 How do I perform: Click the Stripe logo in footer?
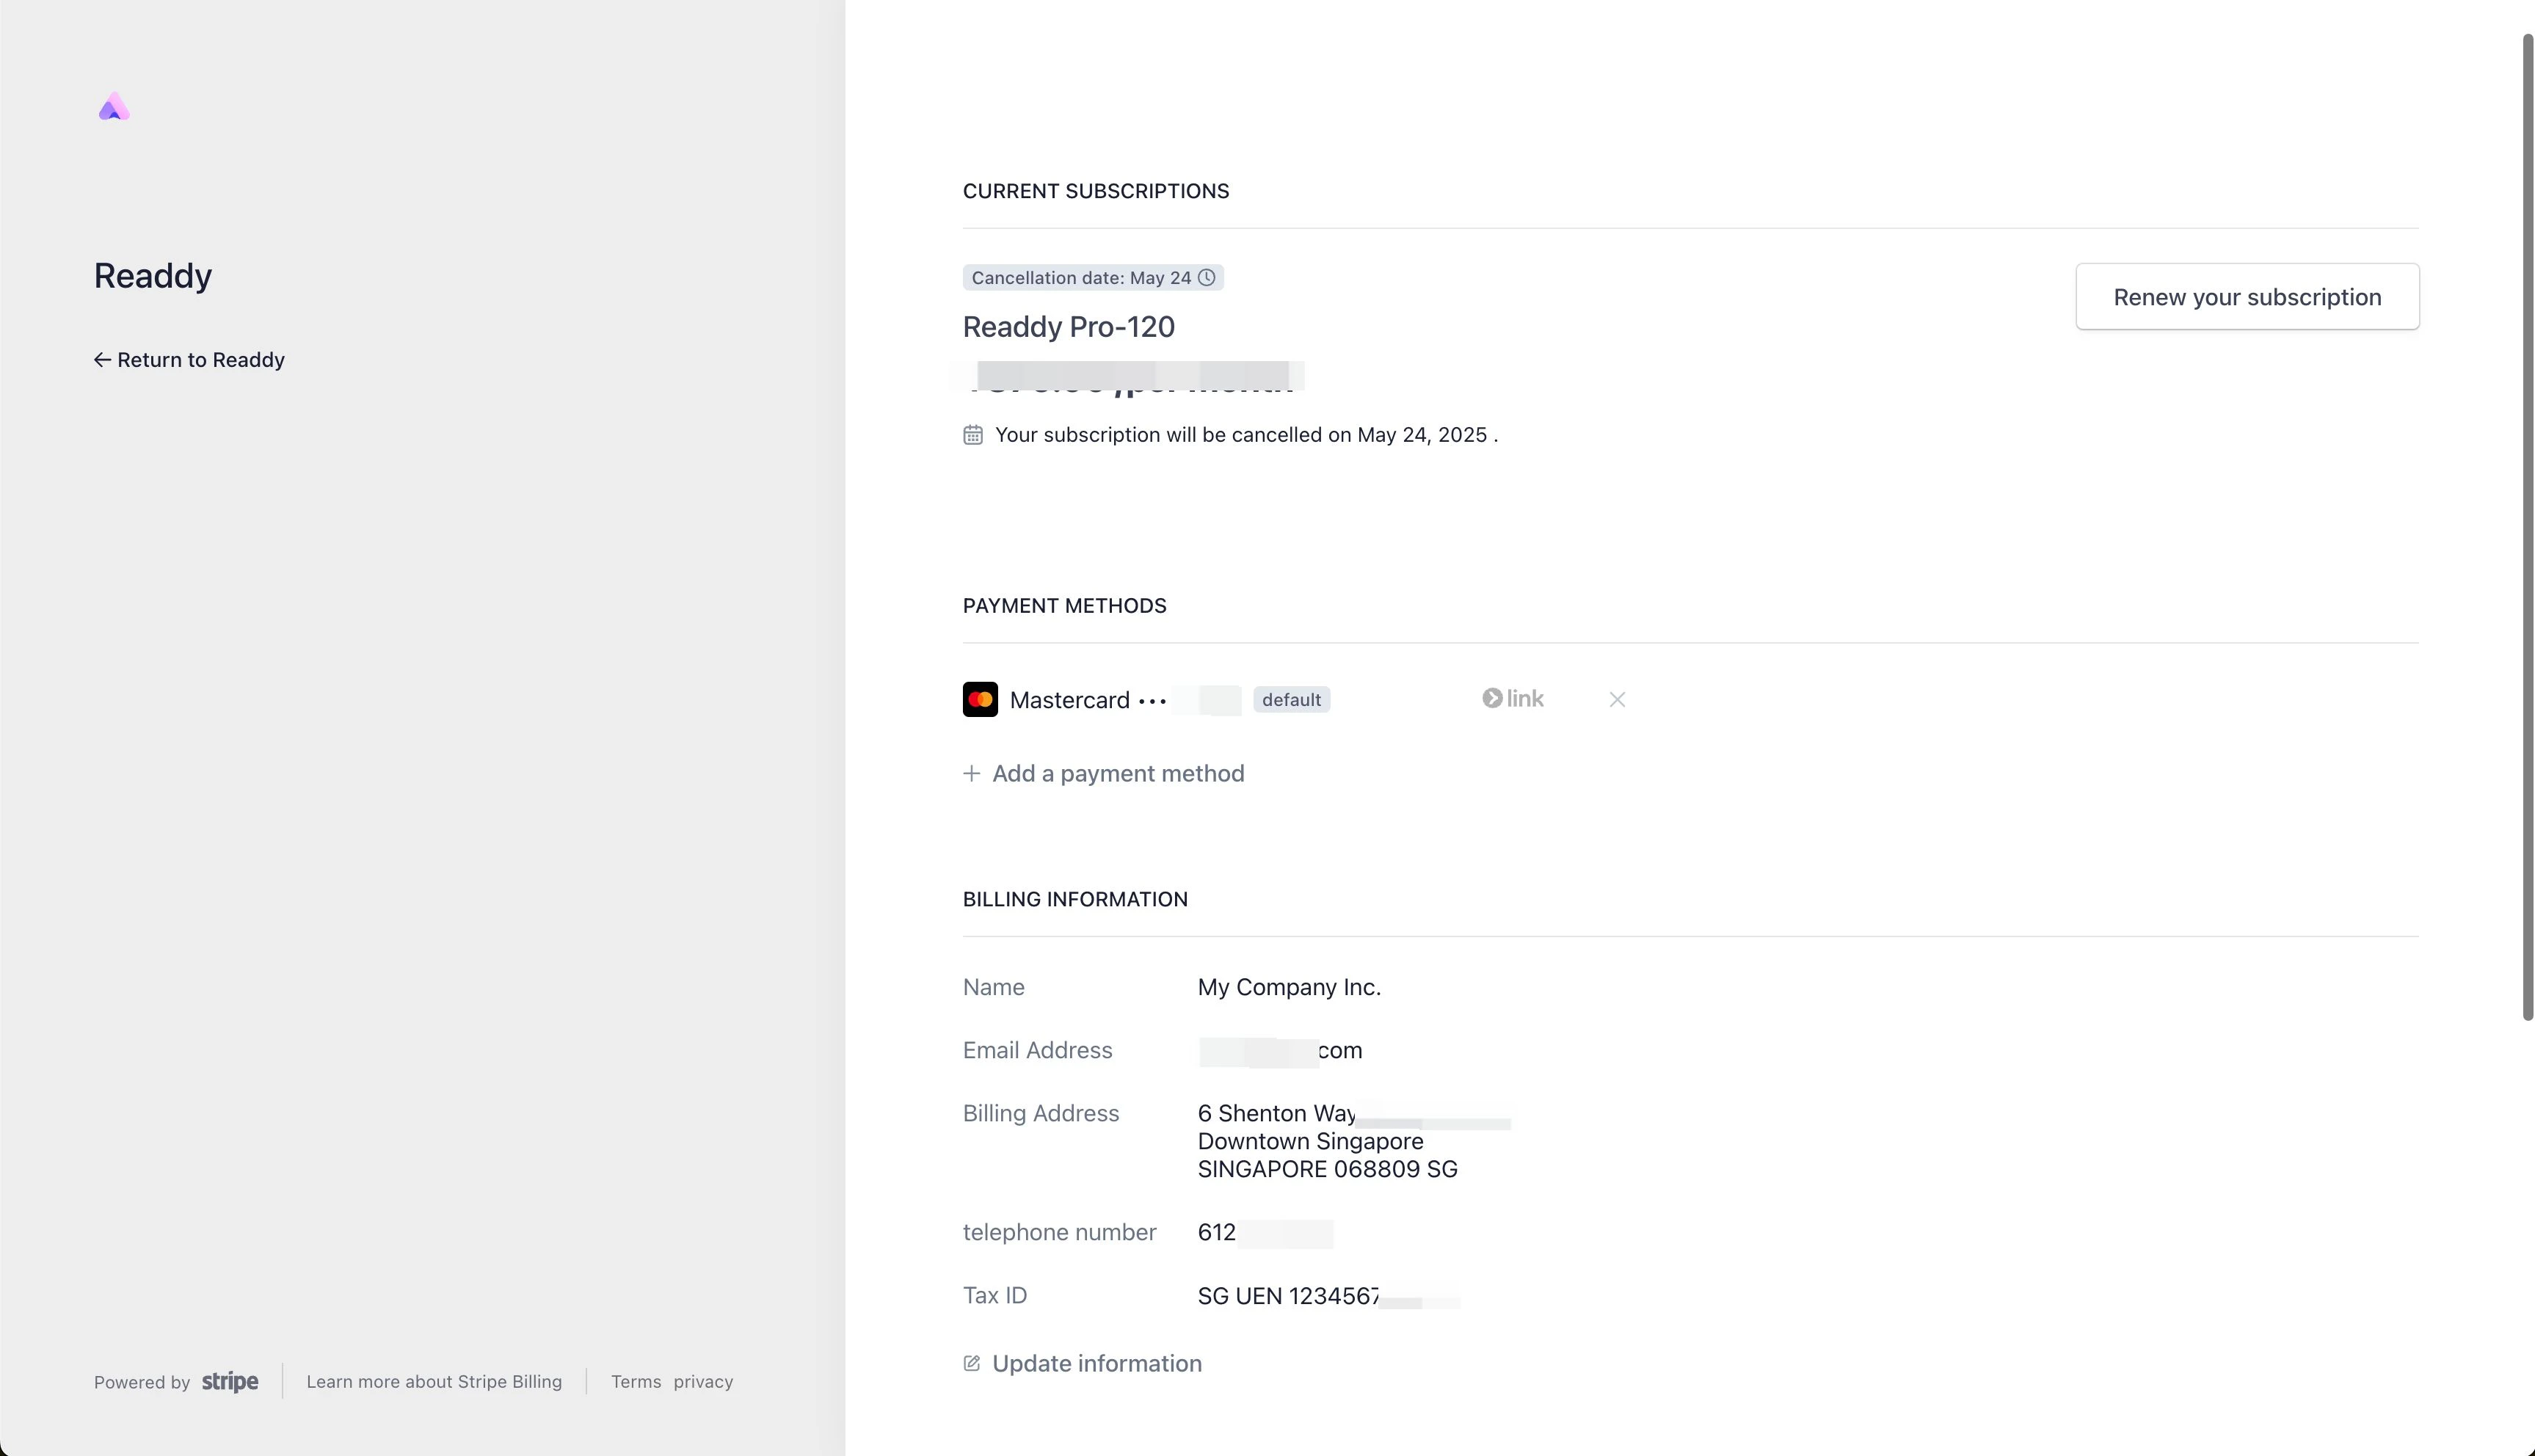tap(230, 1382)
